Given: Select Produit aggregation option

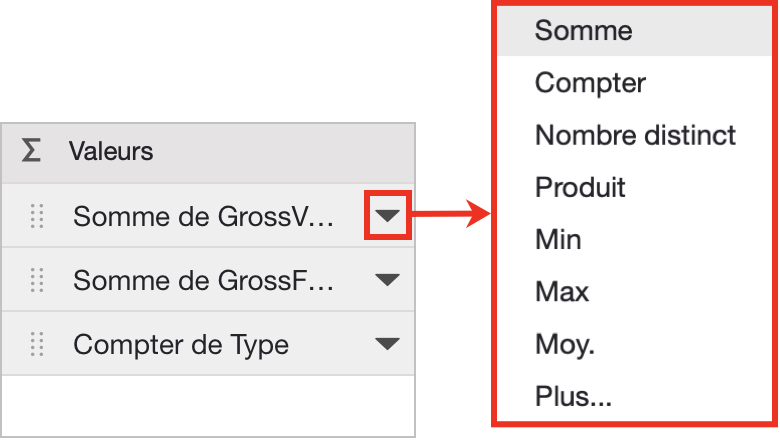Looking at the screenshot, I should [x=580, y=187].
